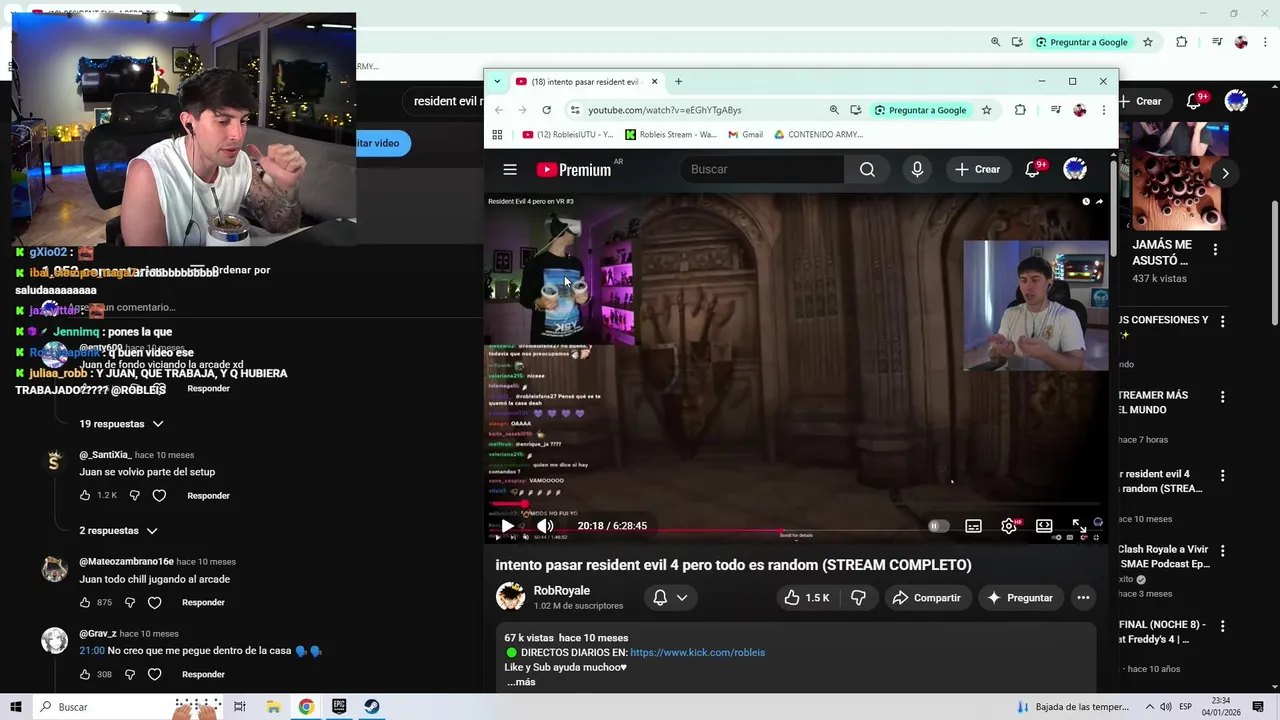Viewport: 1280px width, 720px height.
Task: Open more actions three dots under video
Action: 1083,598
